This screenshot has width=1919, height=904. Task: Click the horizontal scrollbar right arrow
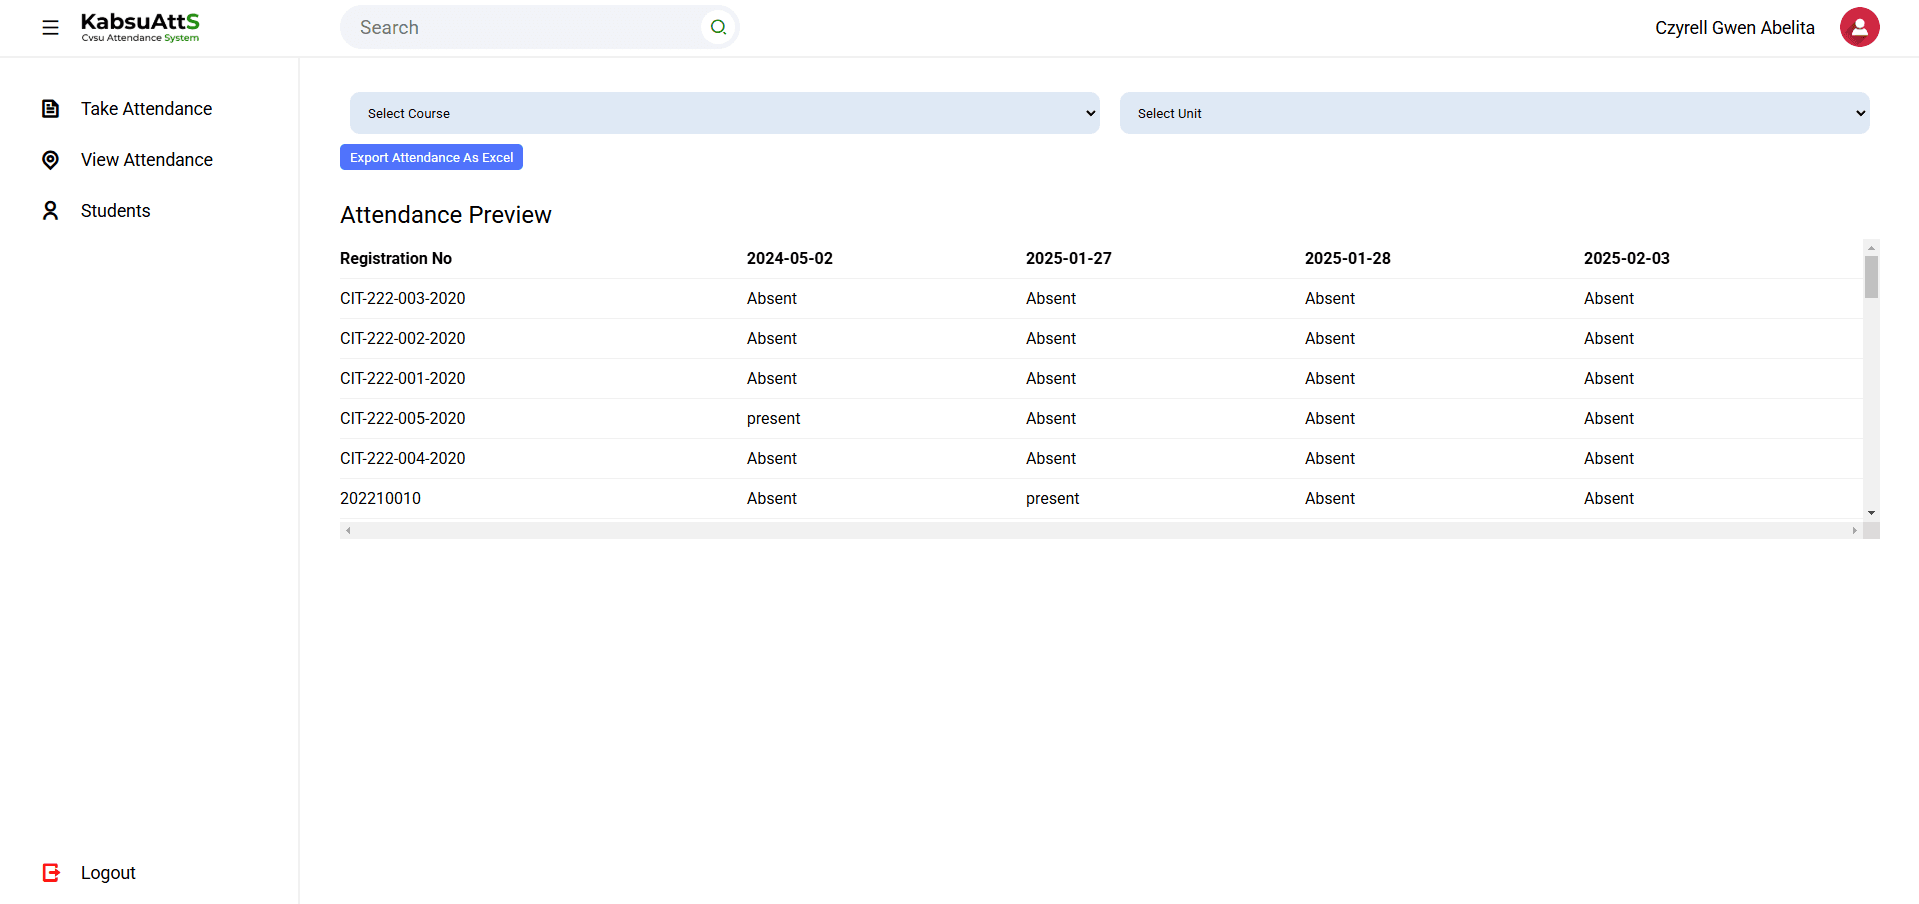(1854, 531)
